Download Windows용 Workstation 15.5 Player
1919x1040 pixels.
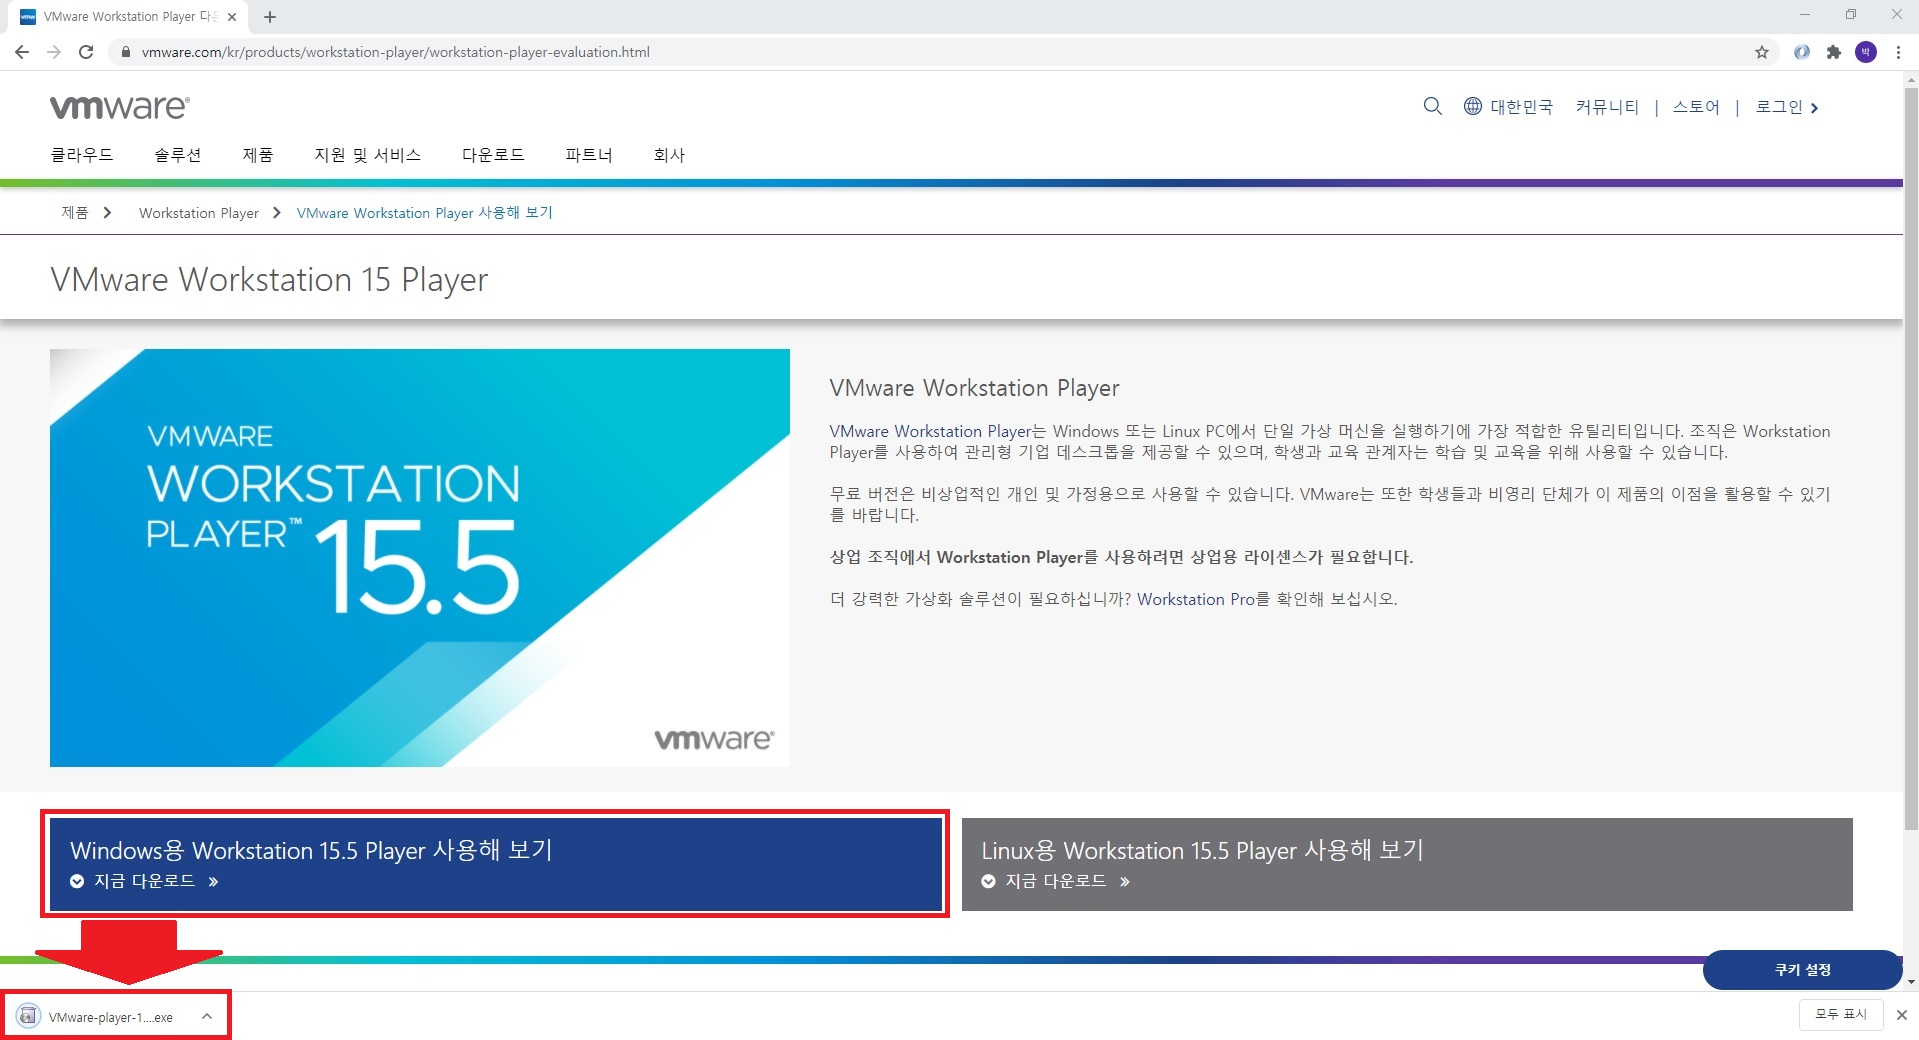[495, 864]
